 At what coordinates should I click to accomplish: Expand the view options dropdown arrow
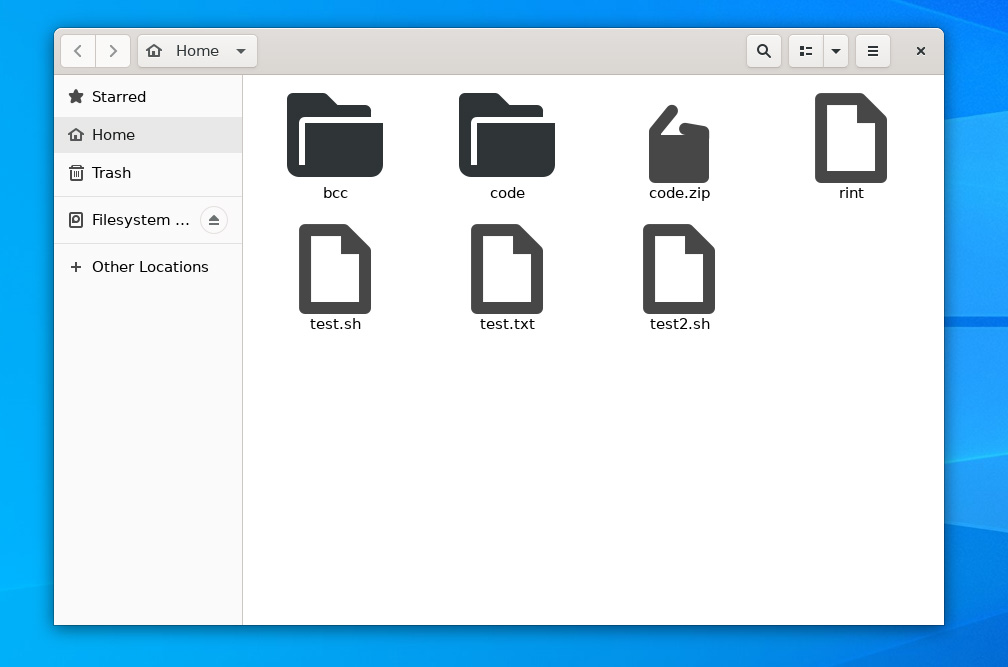point(836,51)
